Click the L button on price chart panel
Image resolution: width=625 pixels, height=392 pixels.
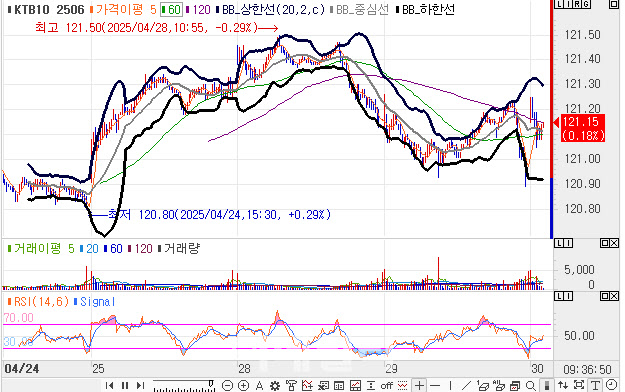pyautogui.click(x=559, y=4)
